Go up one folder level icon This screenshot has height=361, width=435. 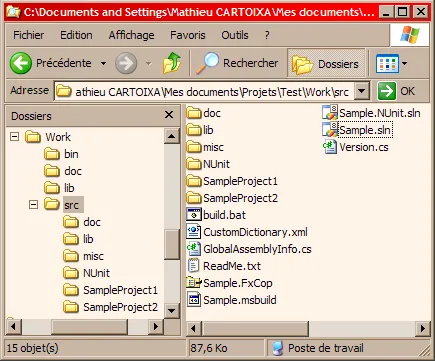pos(172,63)
